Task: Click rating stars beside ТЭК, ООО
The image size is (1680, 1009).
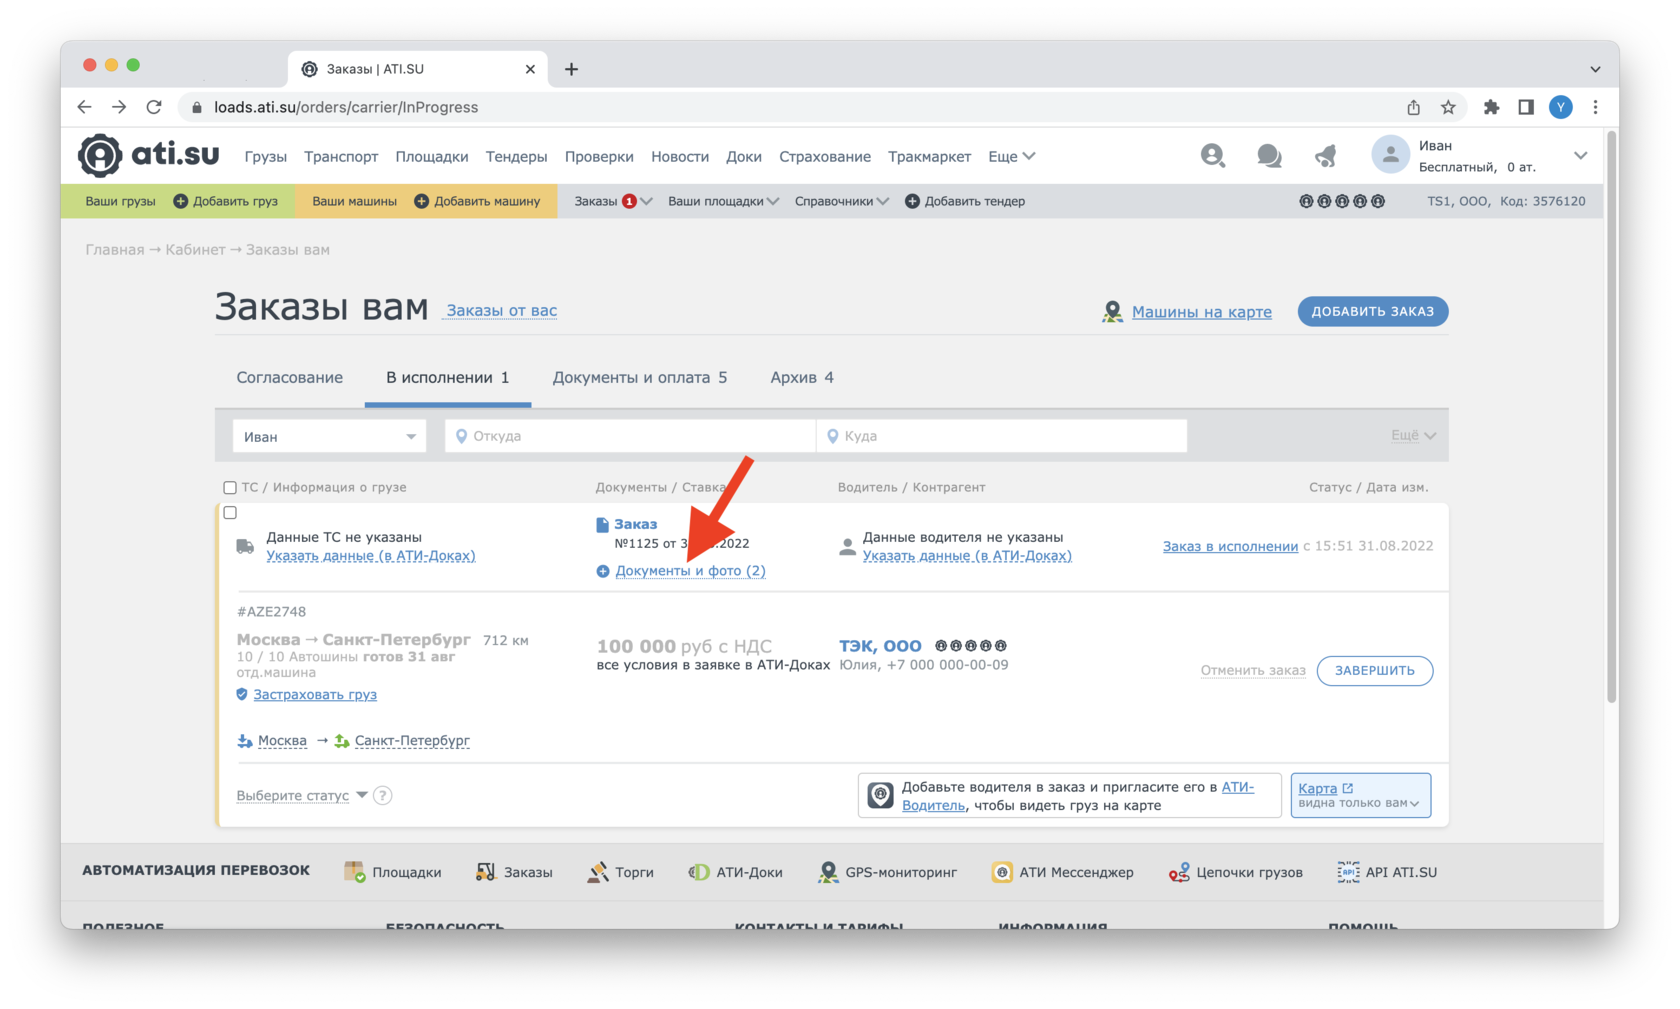Action: 970,646
